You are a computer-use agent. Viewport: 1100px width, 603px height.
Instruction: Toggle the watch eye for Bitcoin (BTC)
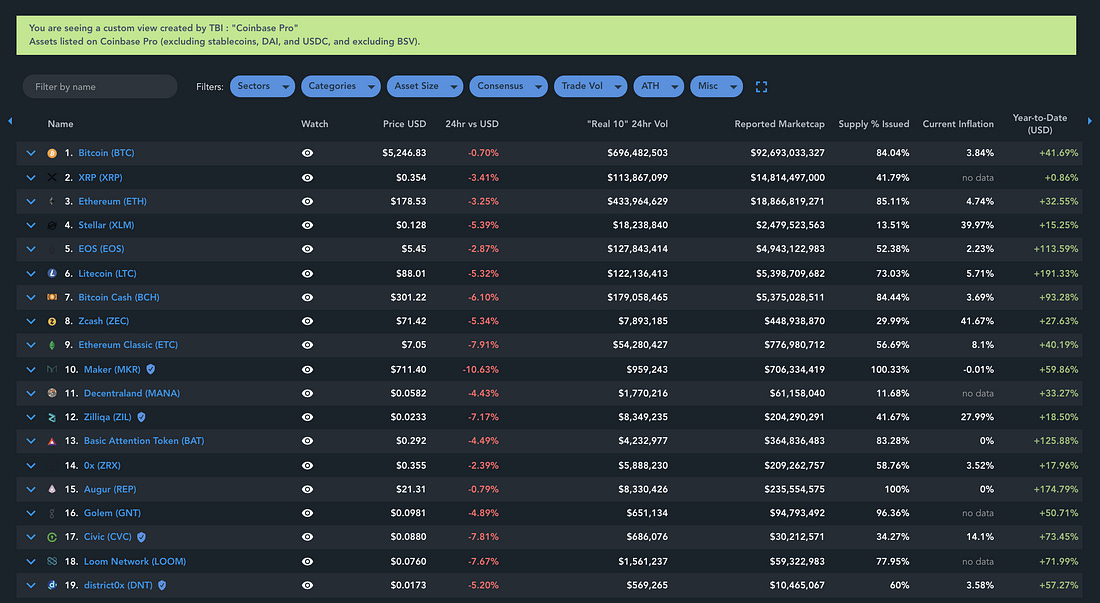[x=307, y=153]
